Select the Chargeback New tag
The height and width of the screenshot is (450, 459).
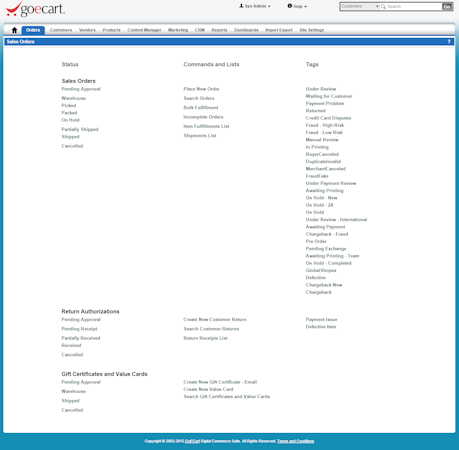click(324, 285)
